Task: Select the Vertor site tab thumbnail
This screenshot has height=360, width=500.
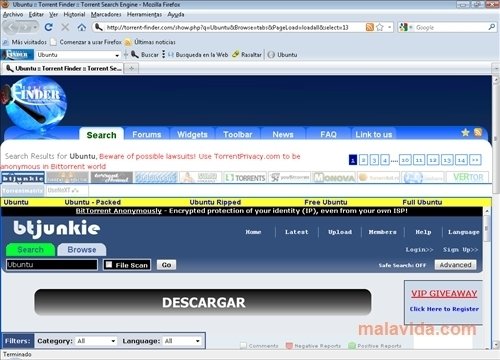Action: [467, 177]
